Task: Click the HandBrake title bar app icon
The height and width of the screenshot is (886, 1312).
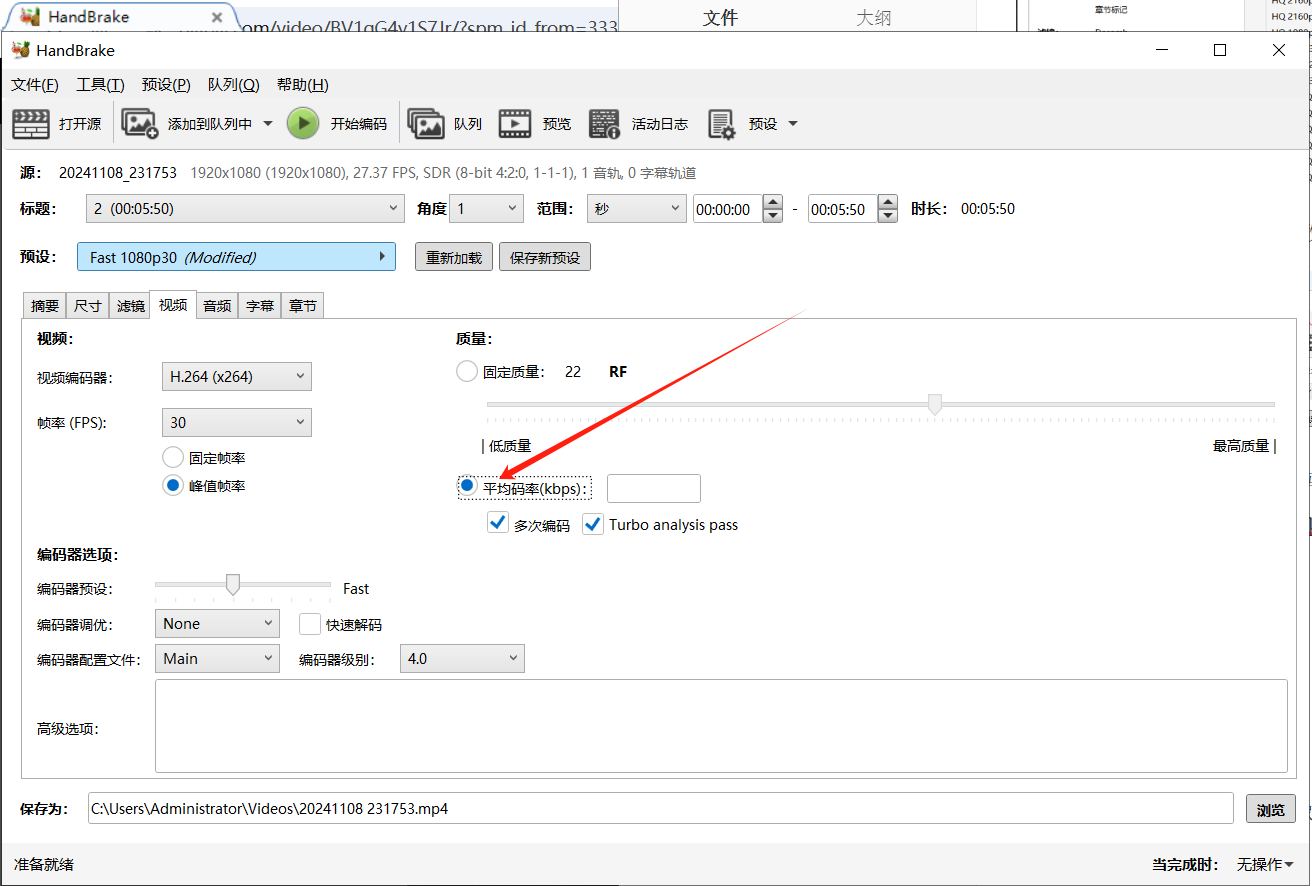Action: [x=20, y=50]
